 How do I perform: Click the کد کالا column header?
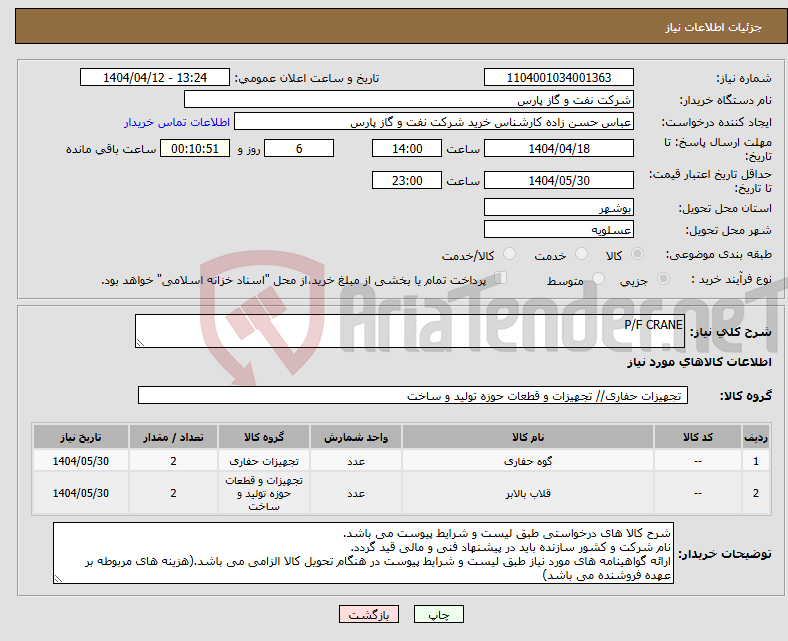click(698, 437)
